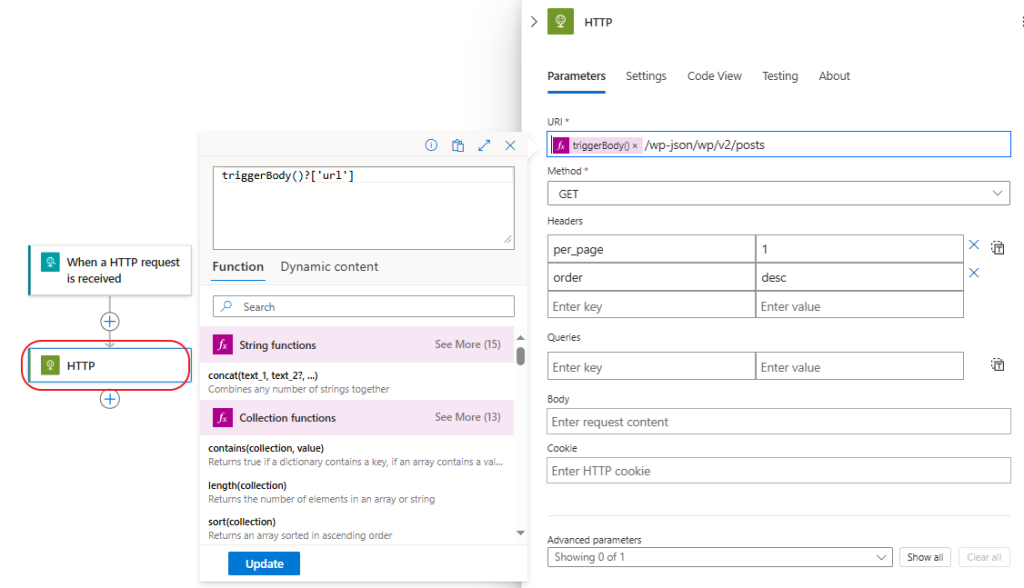1024x588 pixels.
Task: Click the function list scroll-down arrow
Action: coord(520,532)
